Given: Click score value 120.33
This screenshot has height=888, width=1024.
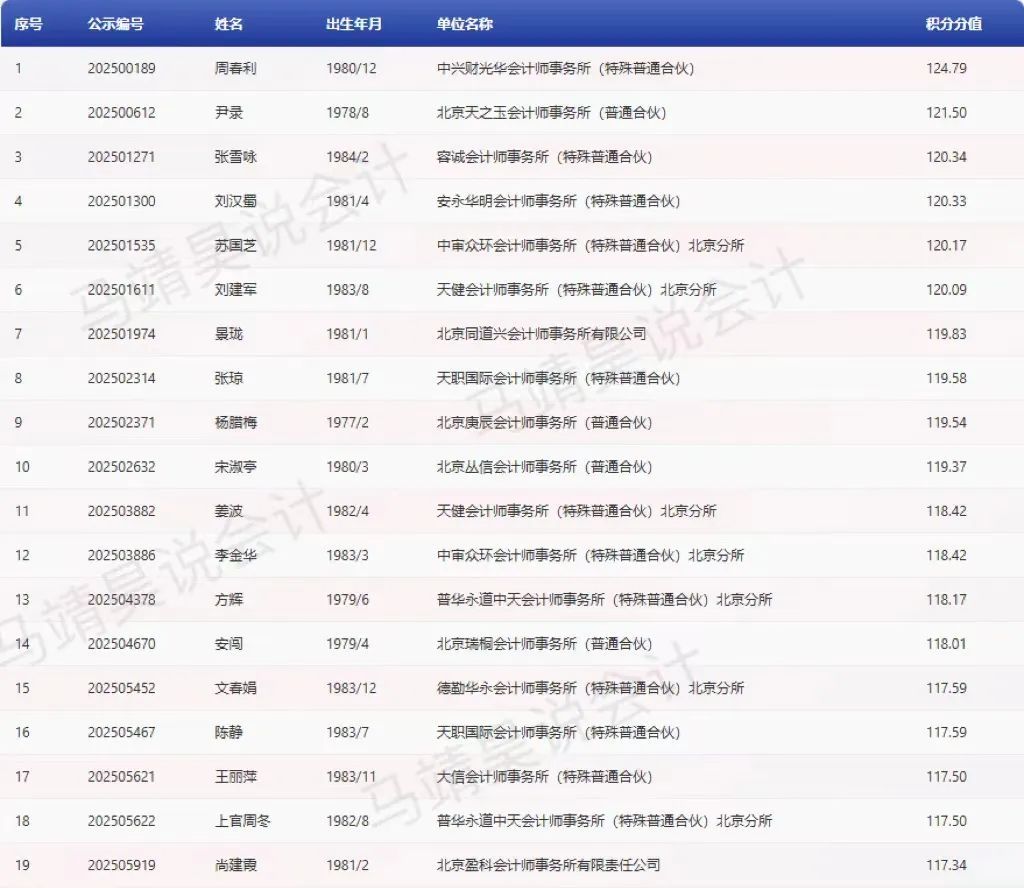Looking at the screenshot, I should pyautogui.click(x=946, y=201).
